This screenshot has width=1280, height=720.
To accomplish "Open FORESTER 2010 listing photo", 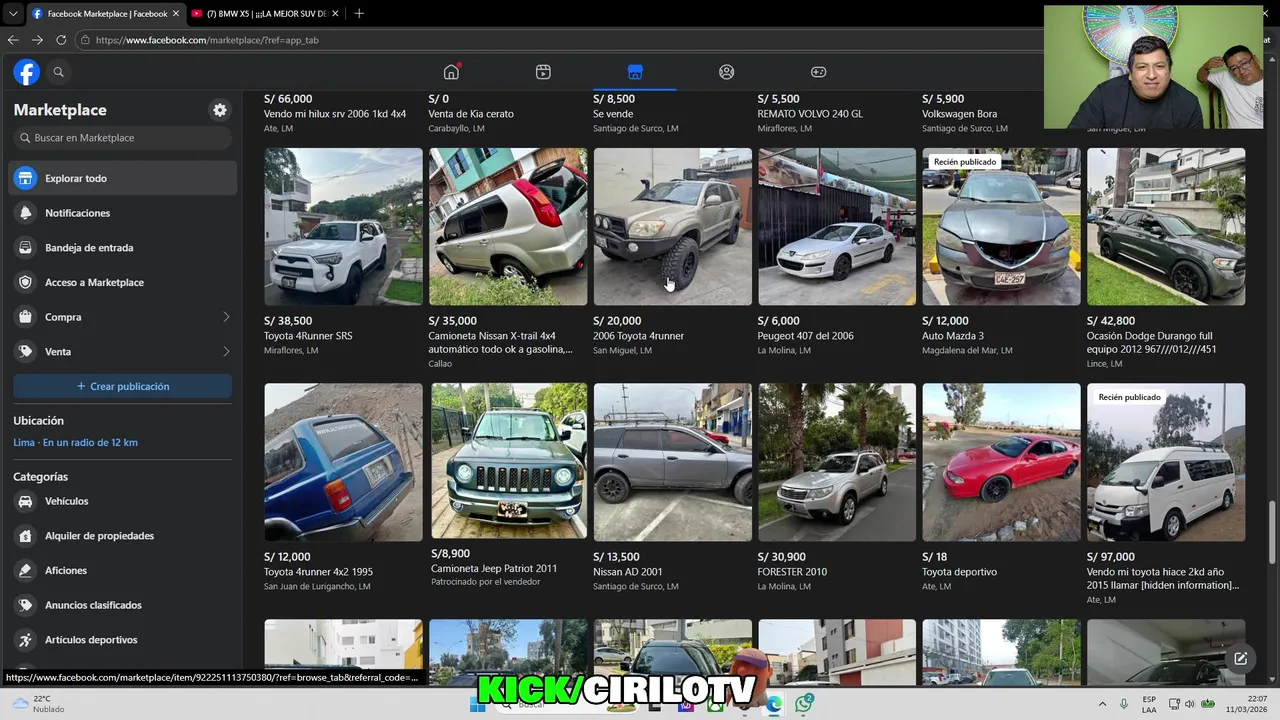I will point(837,462).
